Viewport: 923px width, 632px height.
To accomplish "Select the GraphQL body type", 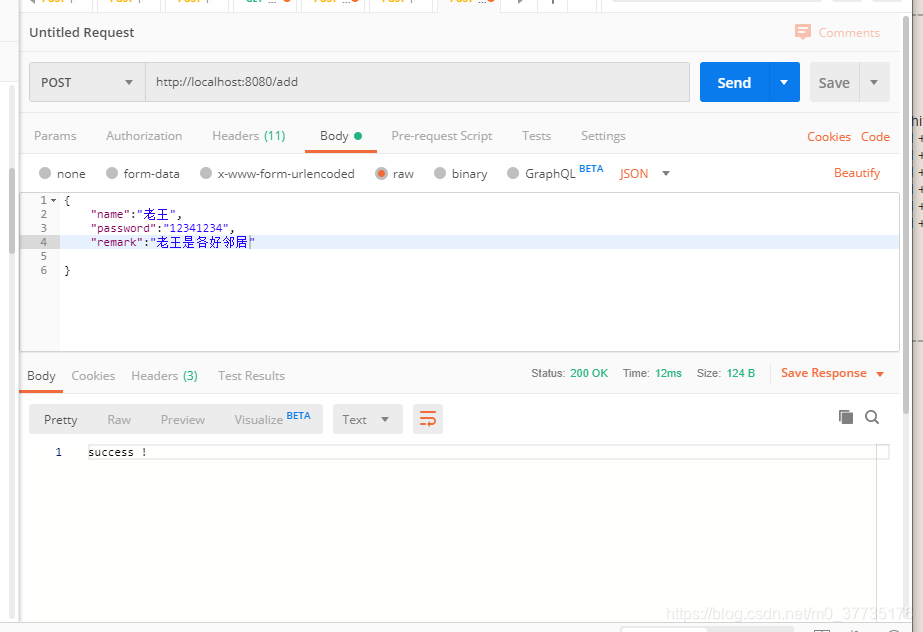I will pos(513,173).
